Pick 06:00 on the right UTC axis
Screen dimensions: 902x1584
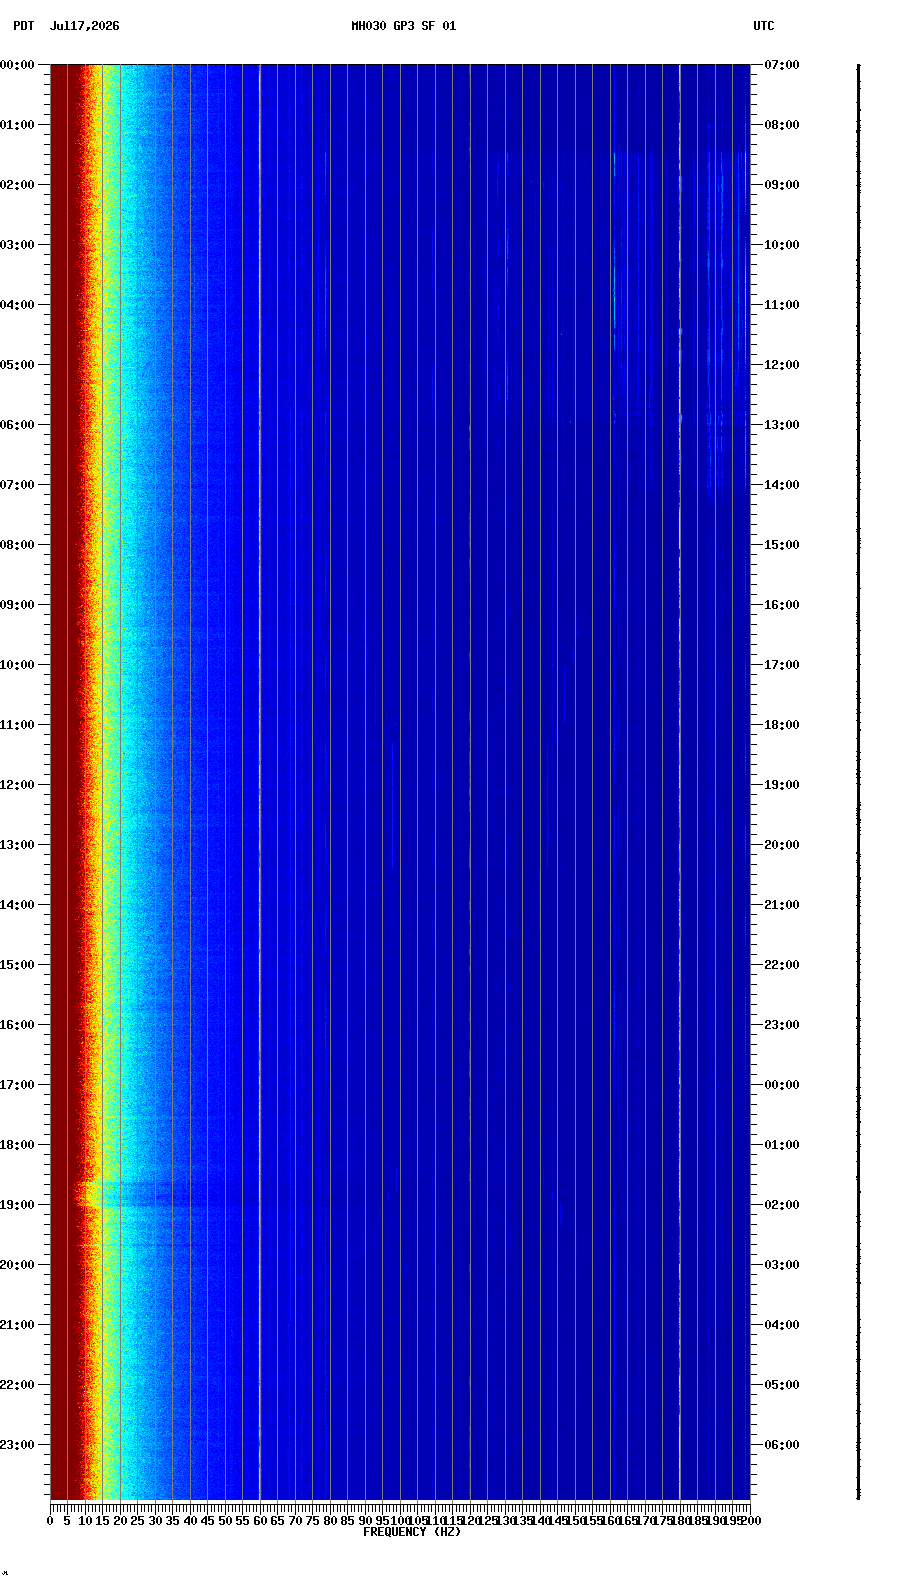point(782,1445)
